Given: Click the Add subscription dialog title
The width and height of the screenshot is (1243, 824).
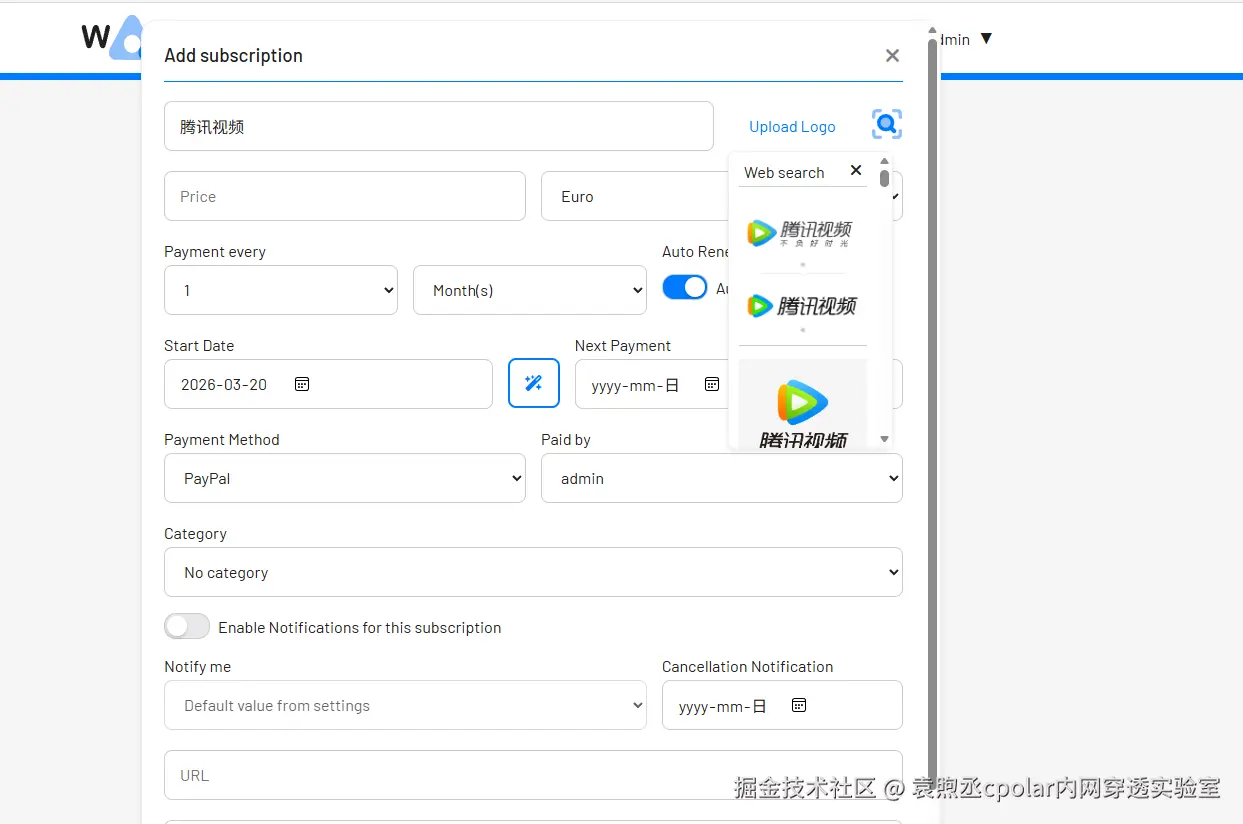Looking at the screenshot, I should click(x=233, y=55).
